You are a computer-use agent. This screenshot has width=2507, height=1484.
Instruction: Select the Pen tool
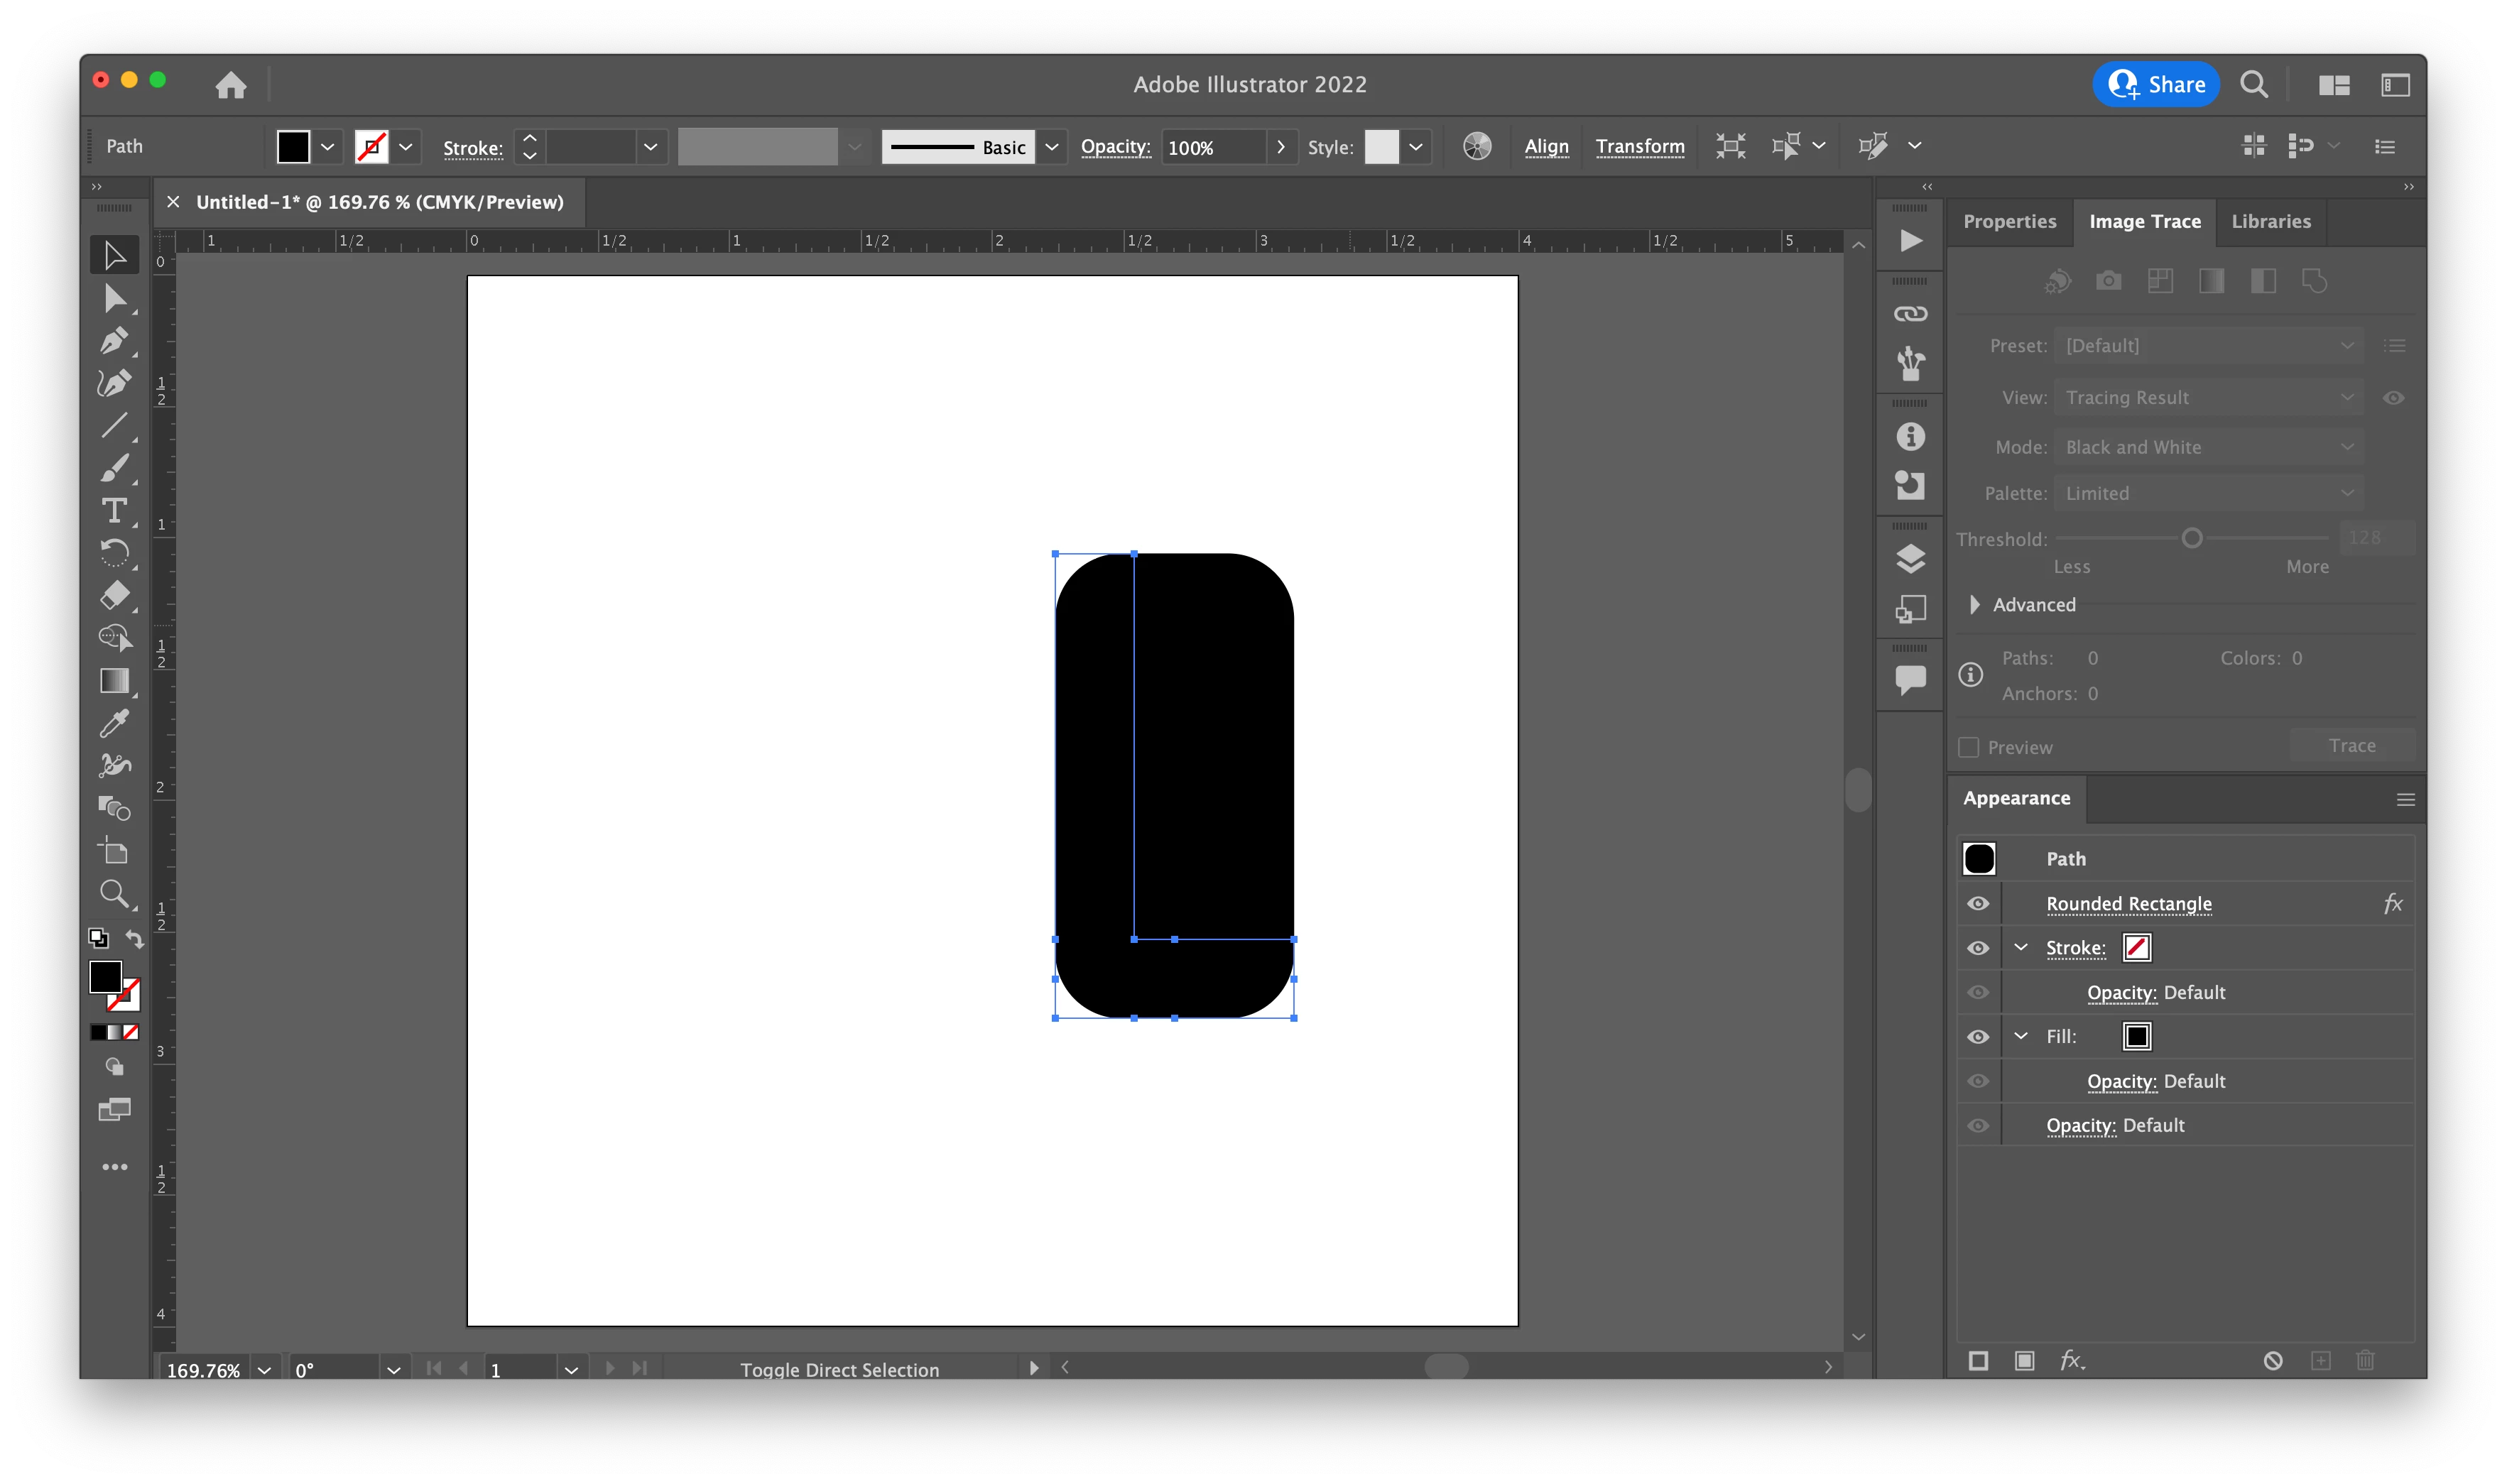[x=114, y=341]
